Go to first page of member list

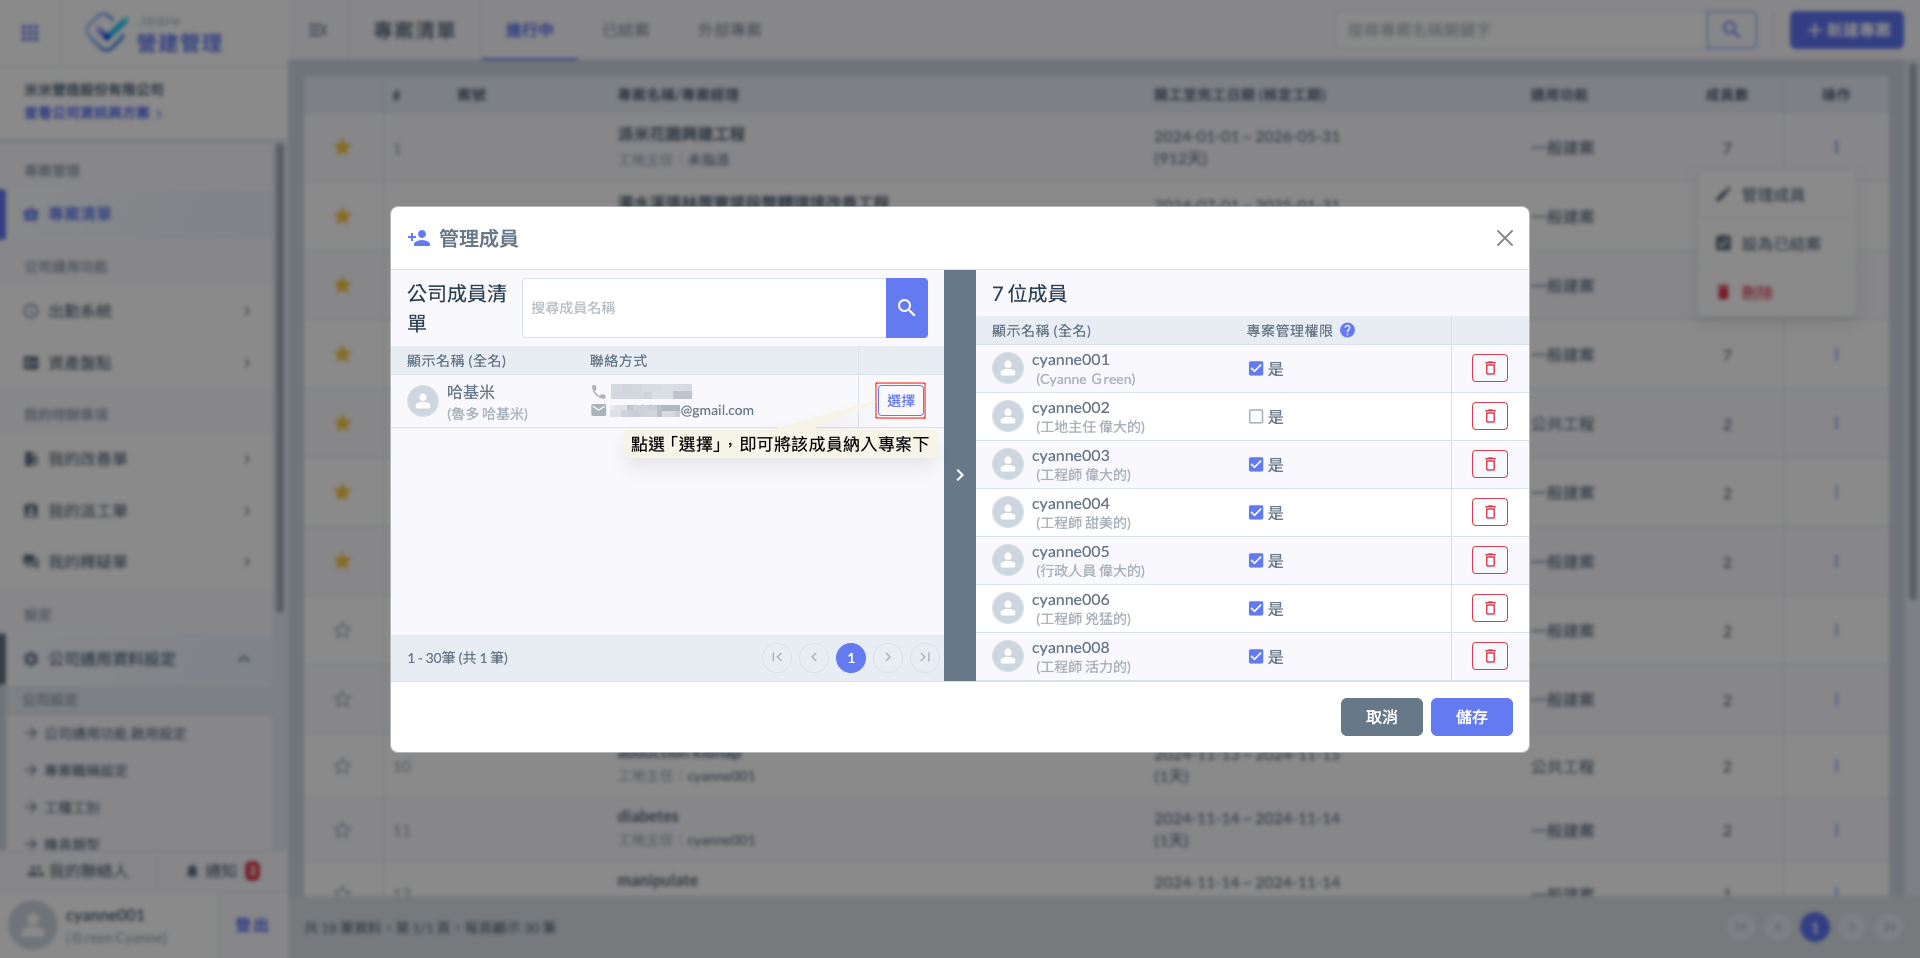tap(777, 658)
